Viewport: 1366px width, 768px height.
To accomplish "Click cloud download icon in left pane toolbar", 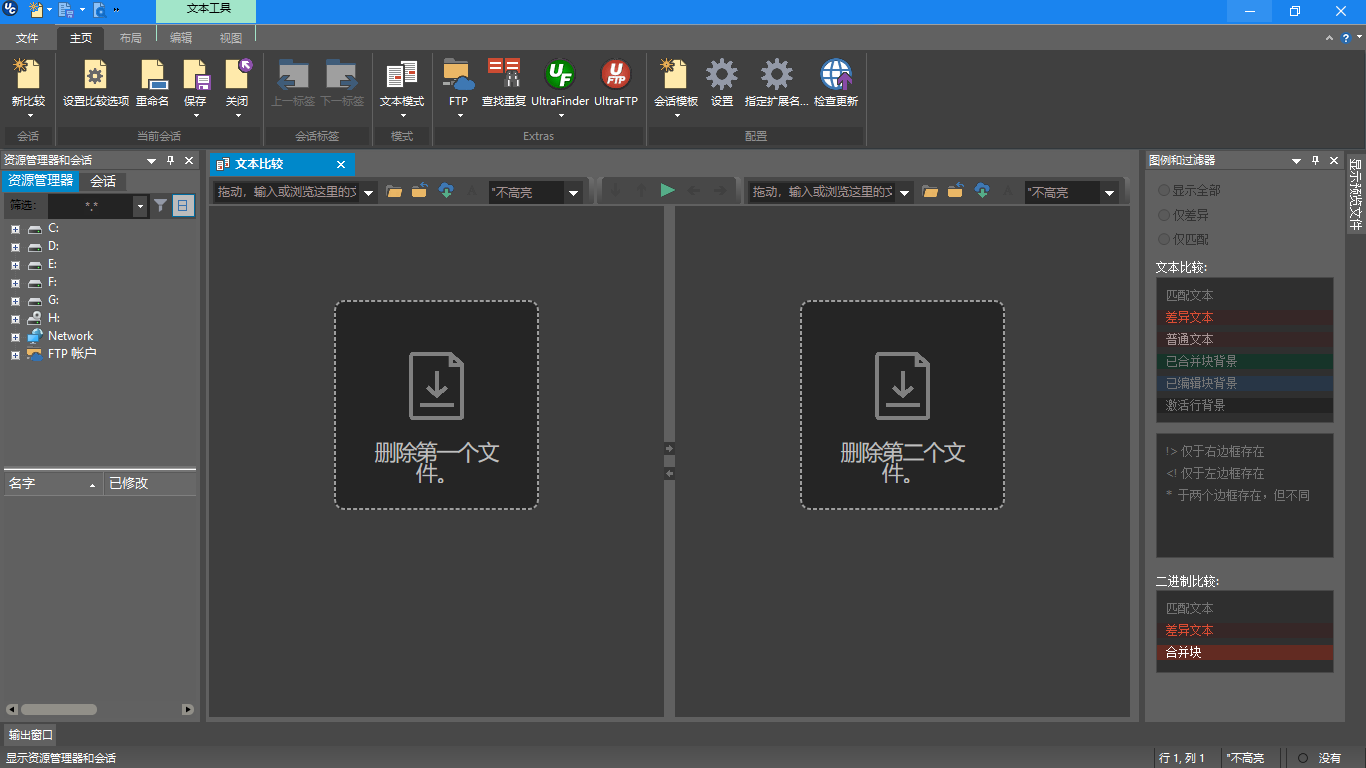I will (x=446, y=191).
